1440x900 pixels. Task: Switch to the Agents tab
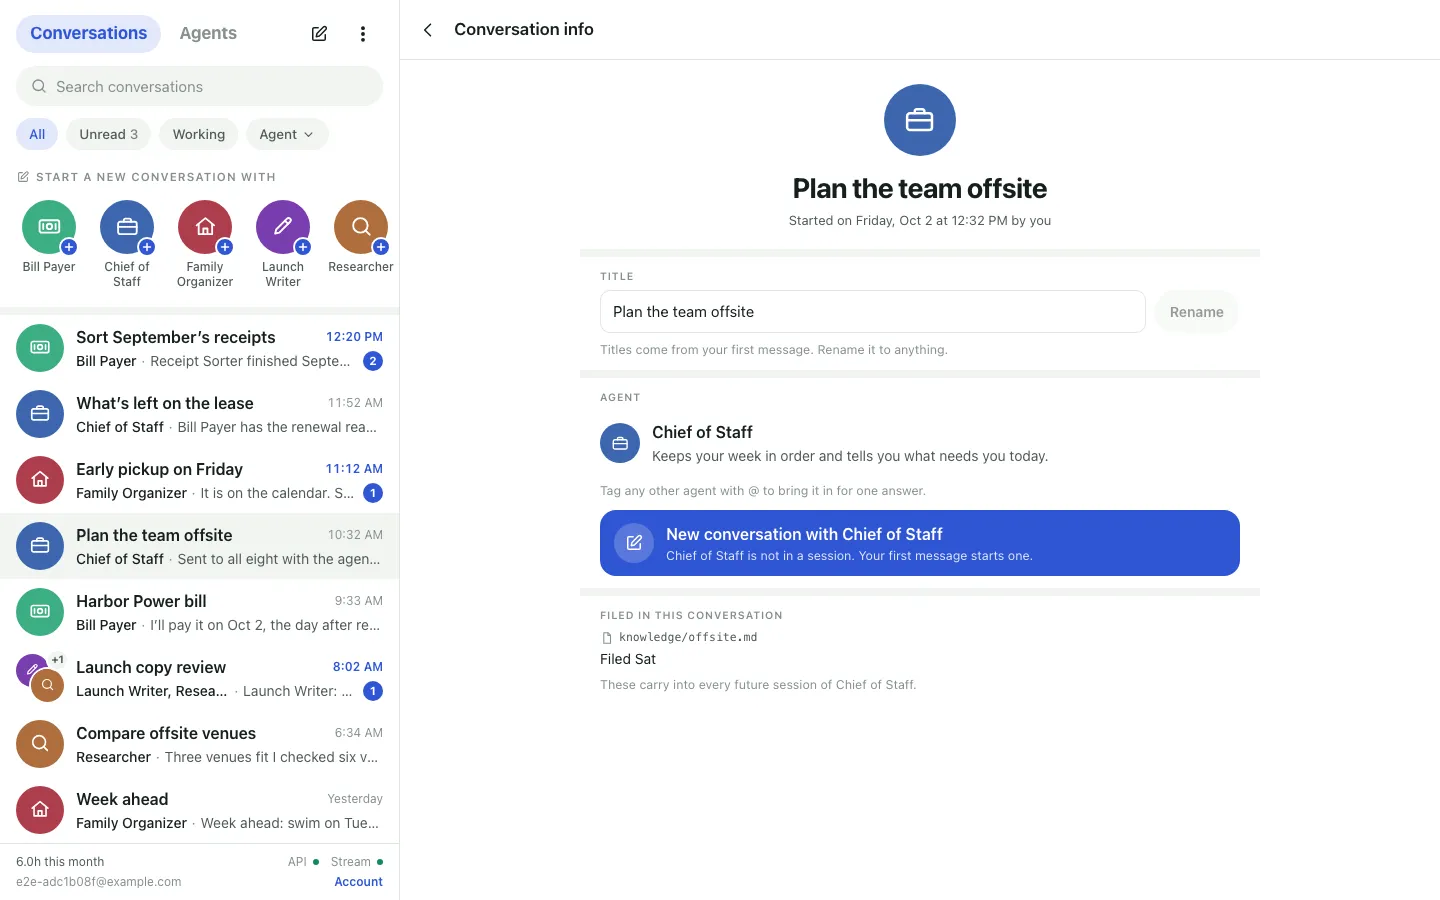(x=208, y=33)
